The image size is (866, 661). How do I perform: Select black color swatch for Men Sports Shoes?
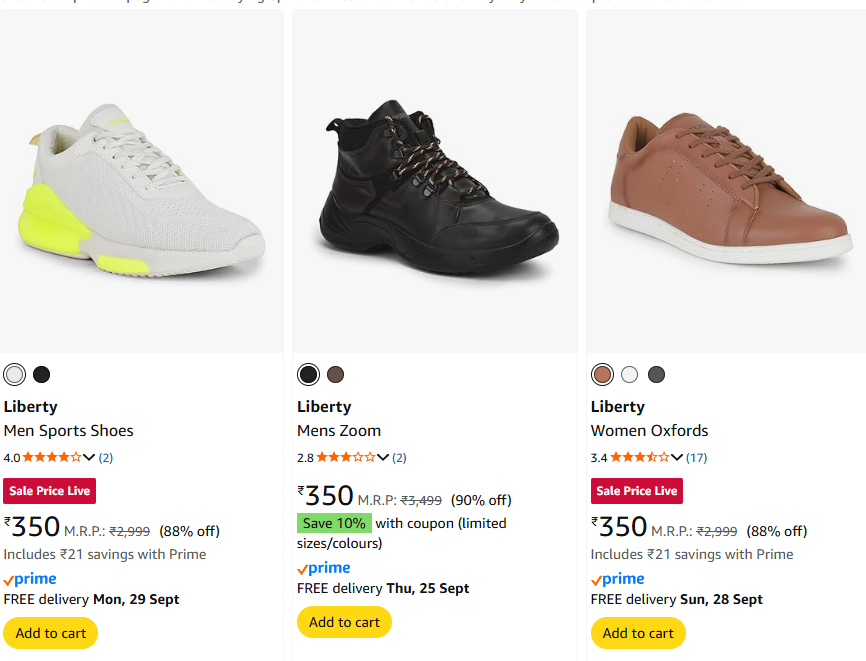click(x=41, y=375)
